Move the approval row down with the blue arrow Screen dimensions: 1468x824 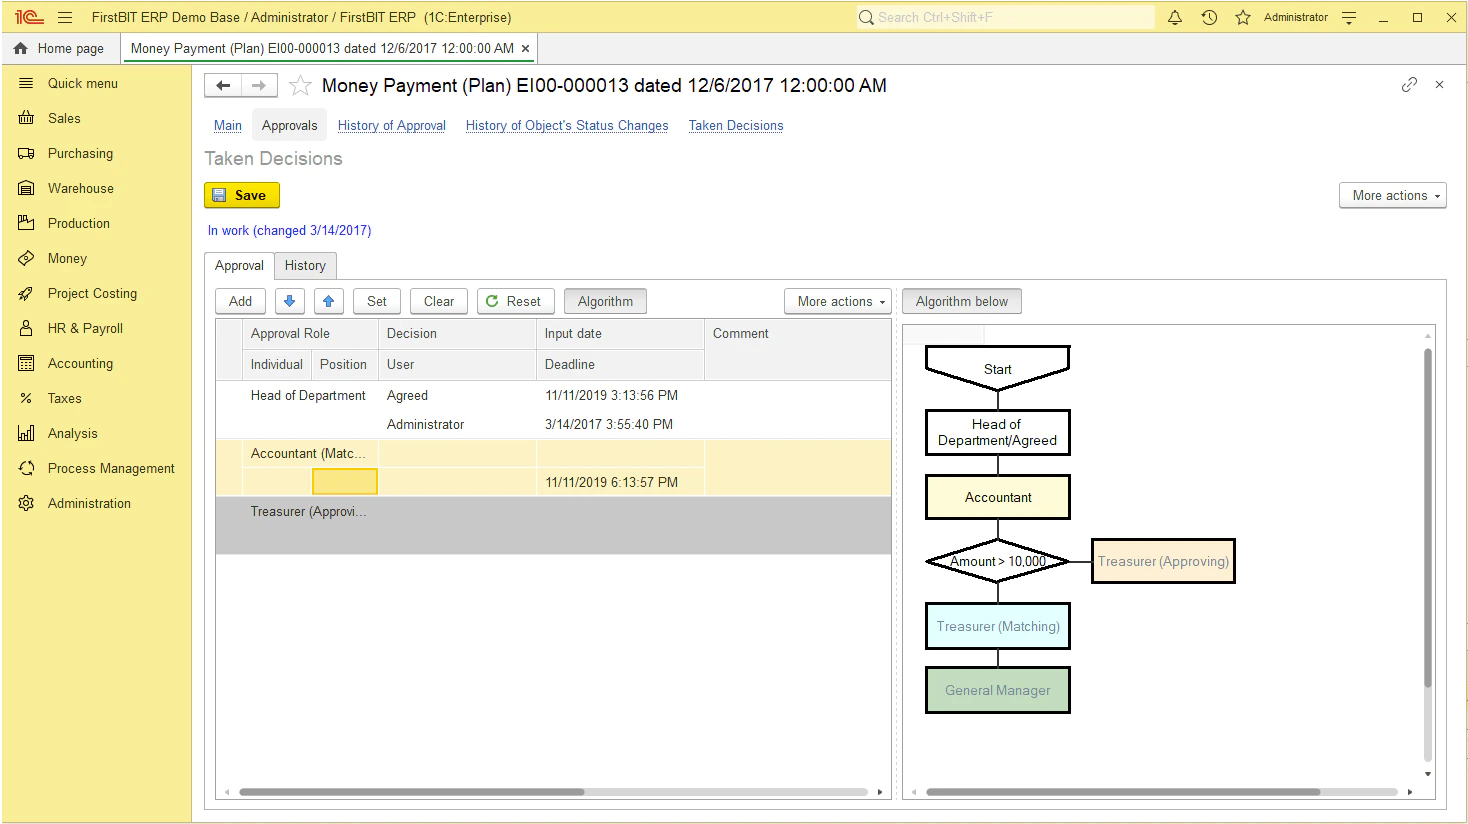pos(289,301)
